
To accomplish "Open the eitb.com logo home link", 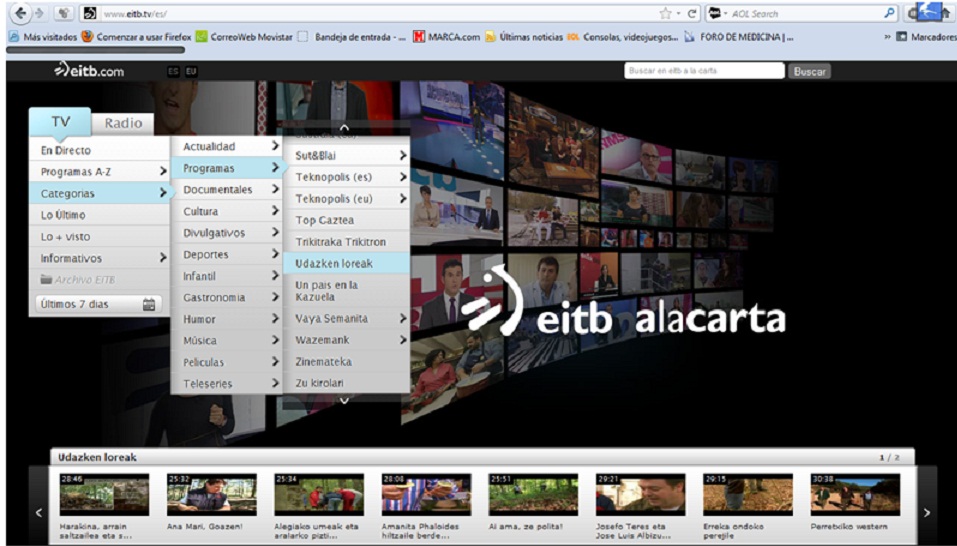I will 89,71.
